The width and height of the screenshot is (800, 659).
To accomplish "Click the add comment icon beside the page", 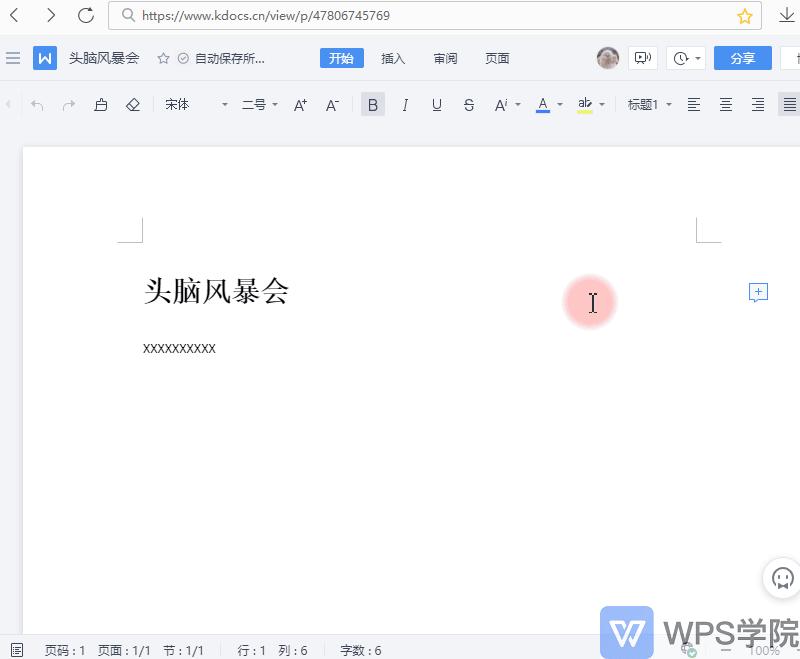I will point(757,293).
